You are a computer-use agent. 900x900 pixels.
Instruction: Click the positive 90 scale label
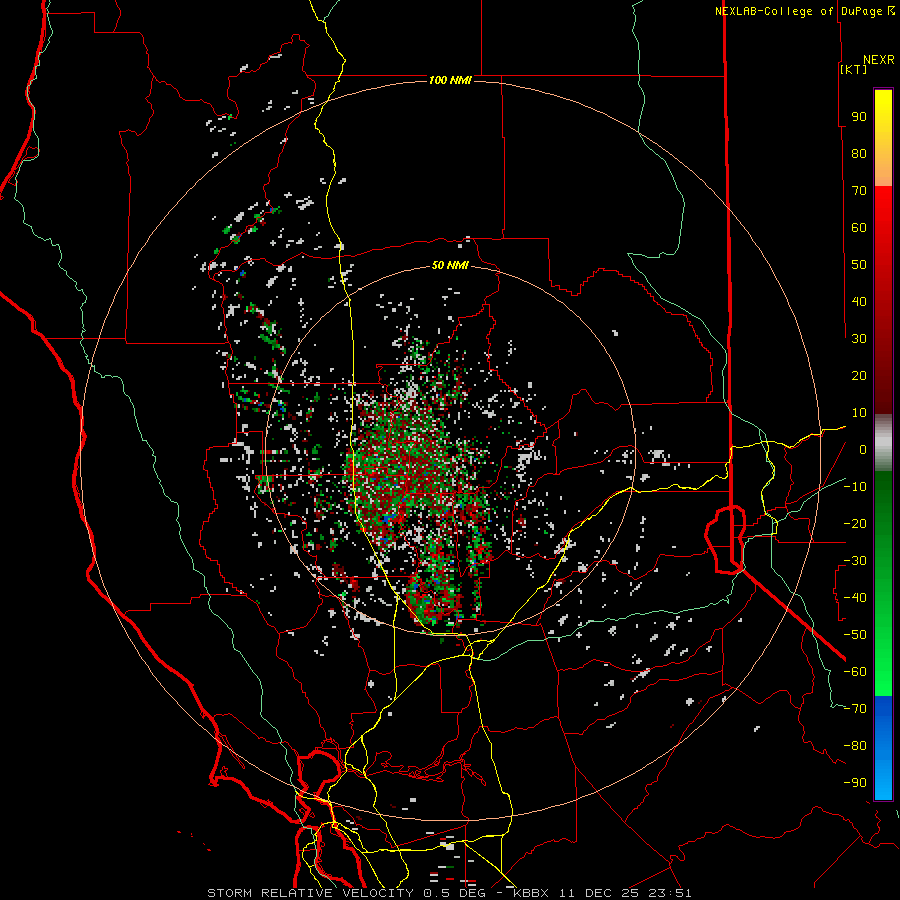pyautogui.click(x=859, y=117)
